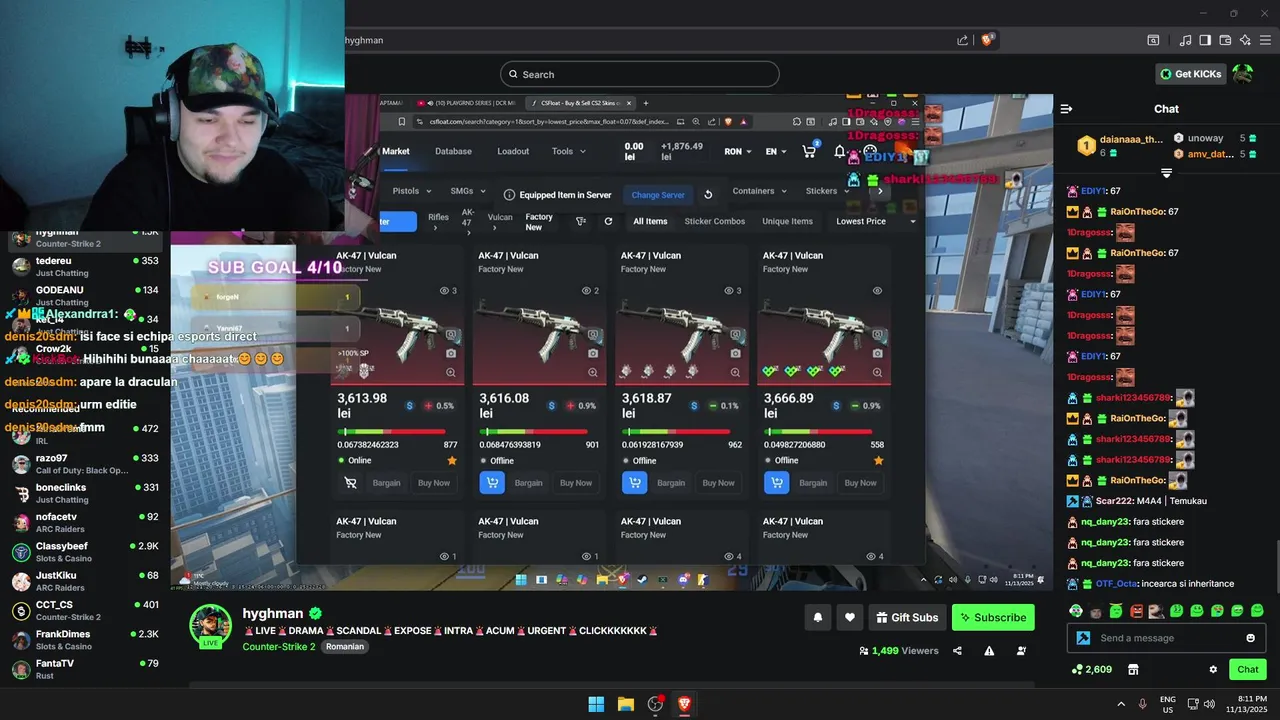Click the share page icon in address bar
Screen dimensions: 1280x720
962,40
